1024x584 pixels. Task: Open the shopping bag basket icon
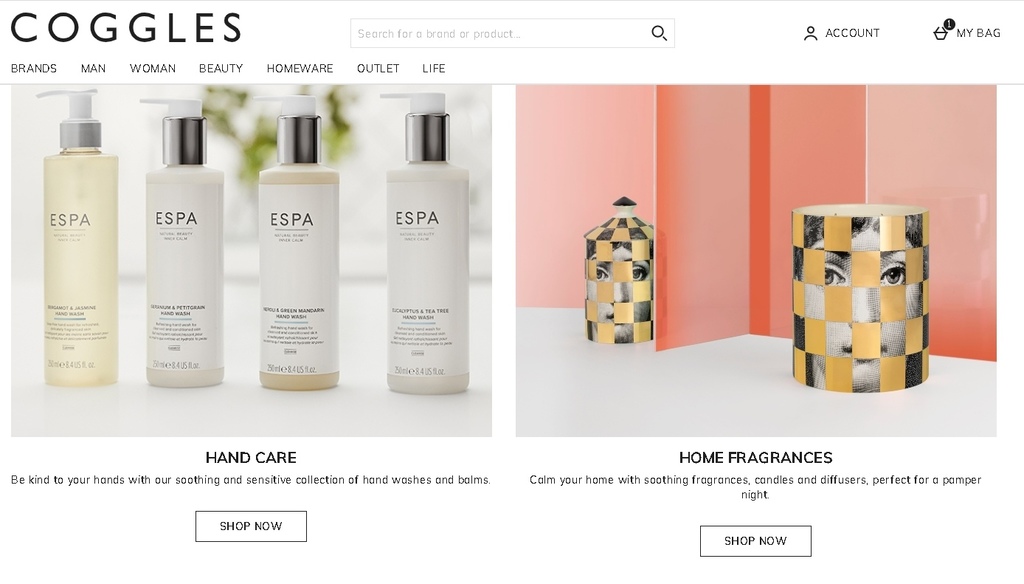pyautogui.click(x=940, y=33)
